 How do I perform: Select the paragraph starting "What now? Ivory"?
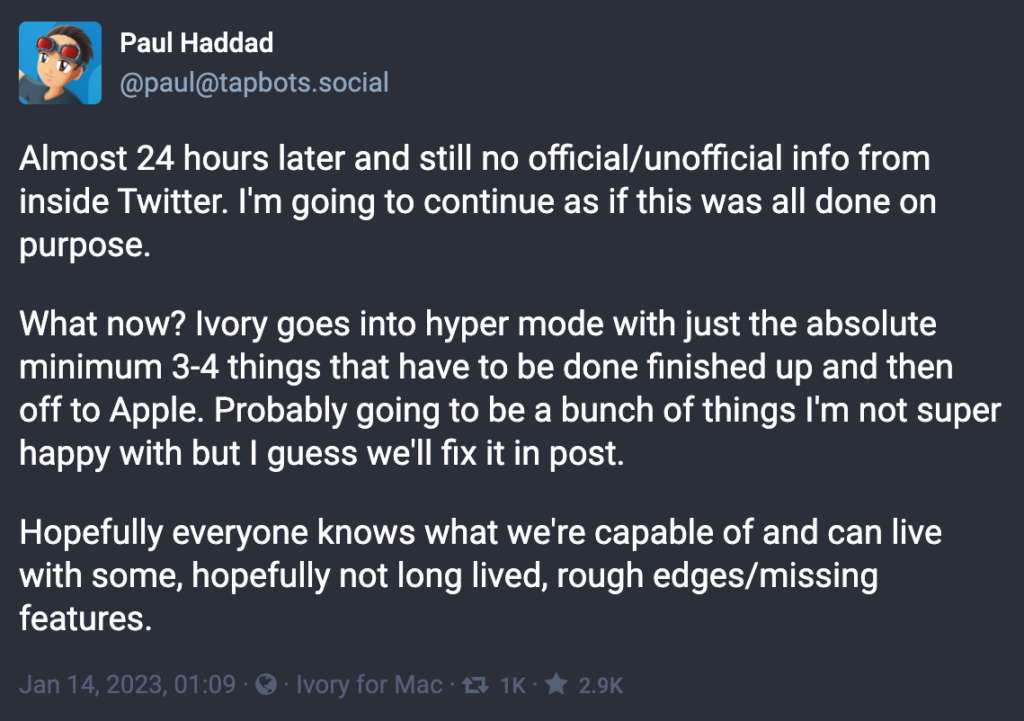point(510,389)
